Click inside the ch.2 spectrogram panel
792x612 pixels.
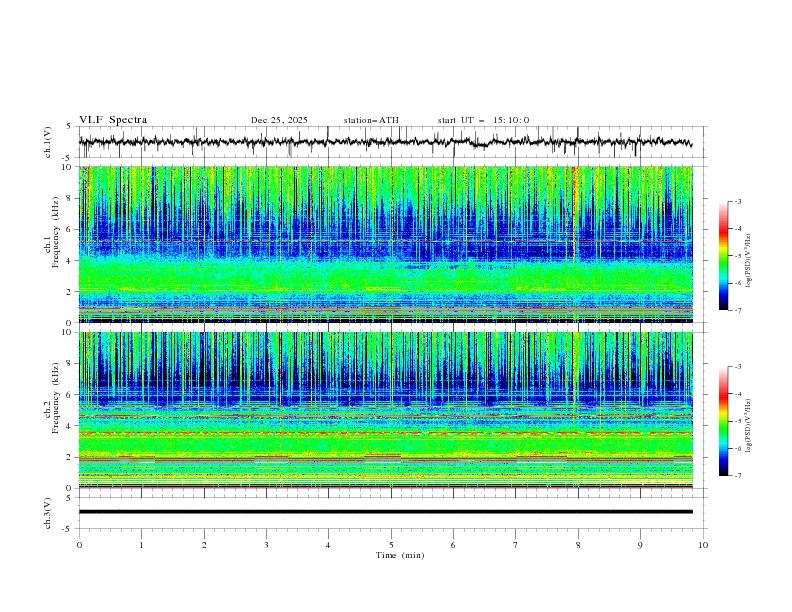(x=386, y=410)
